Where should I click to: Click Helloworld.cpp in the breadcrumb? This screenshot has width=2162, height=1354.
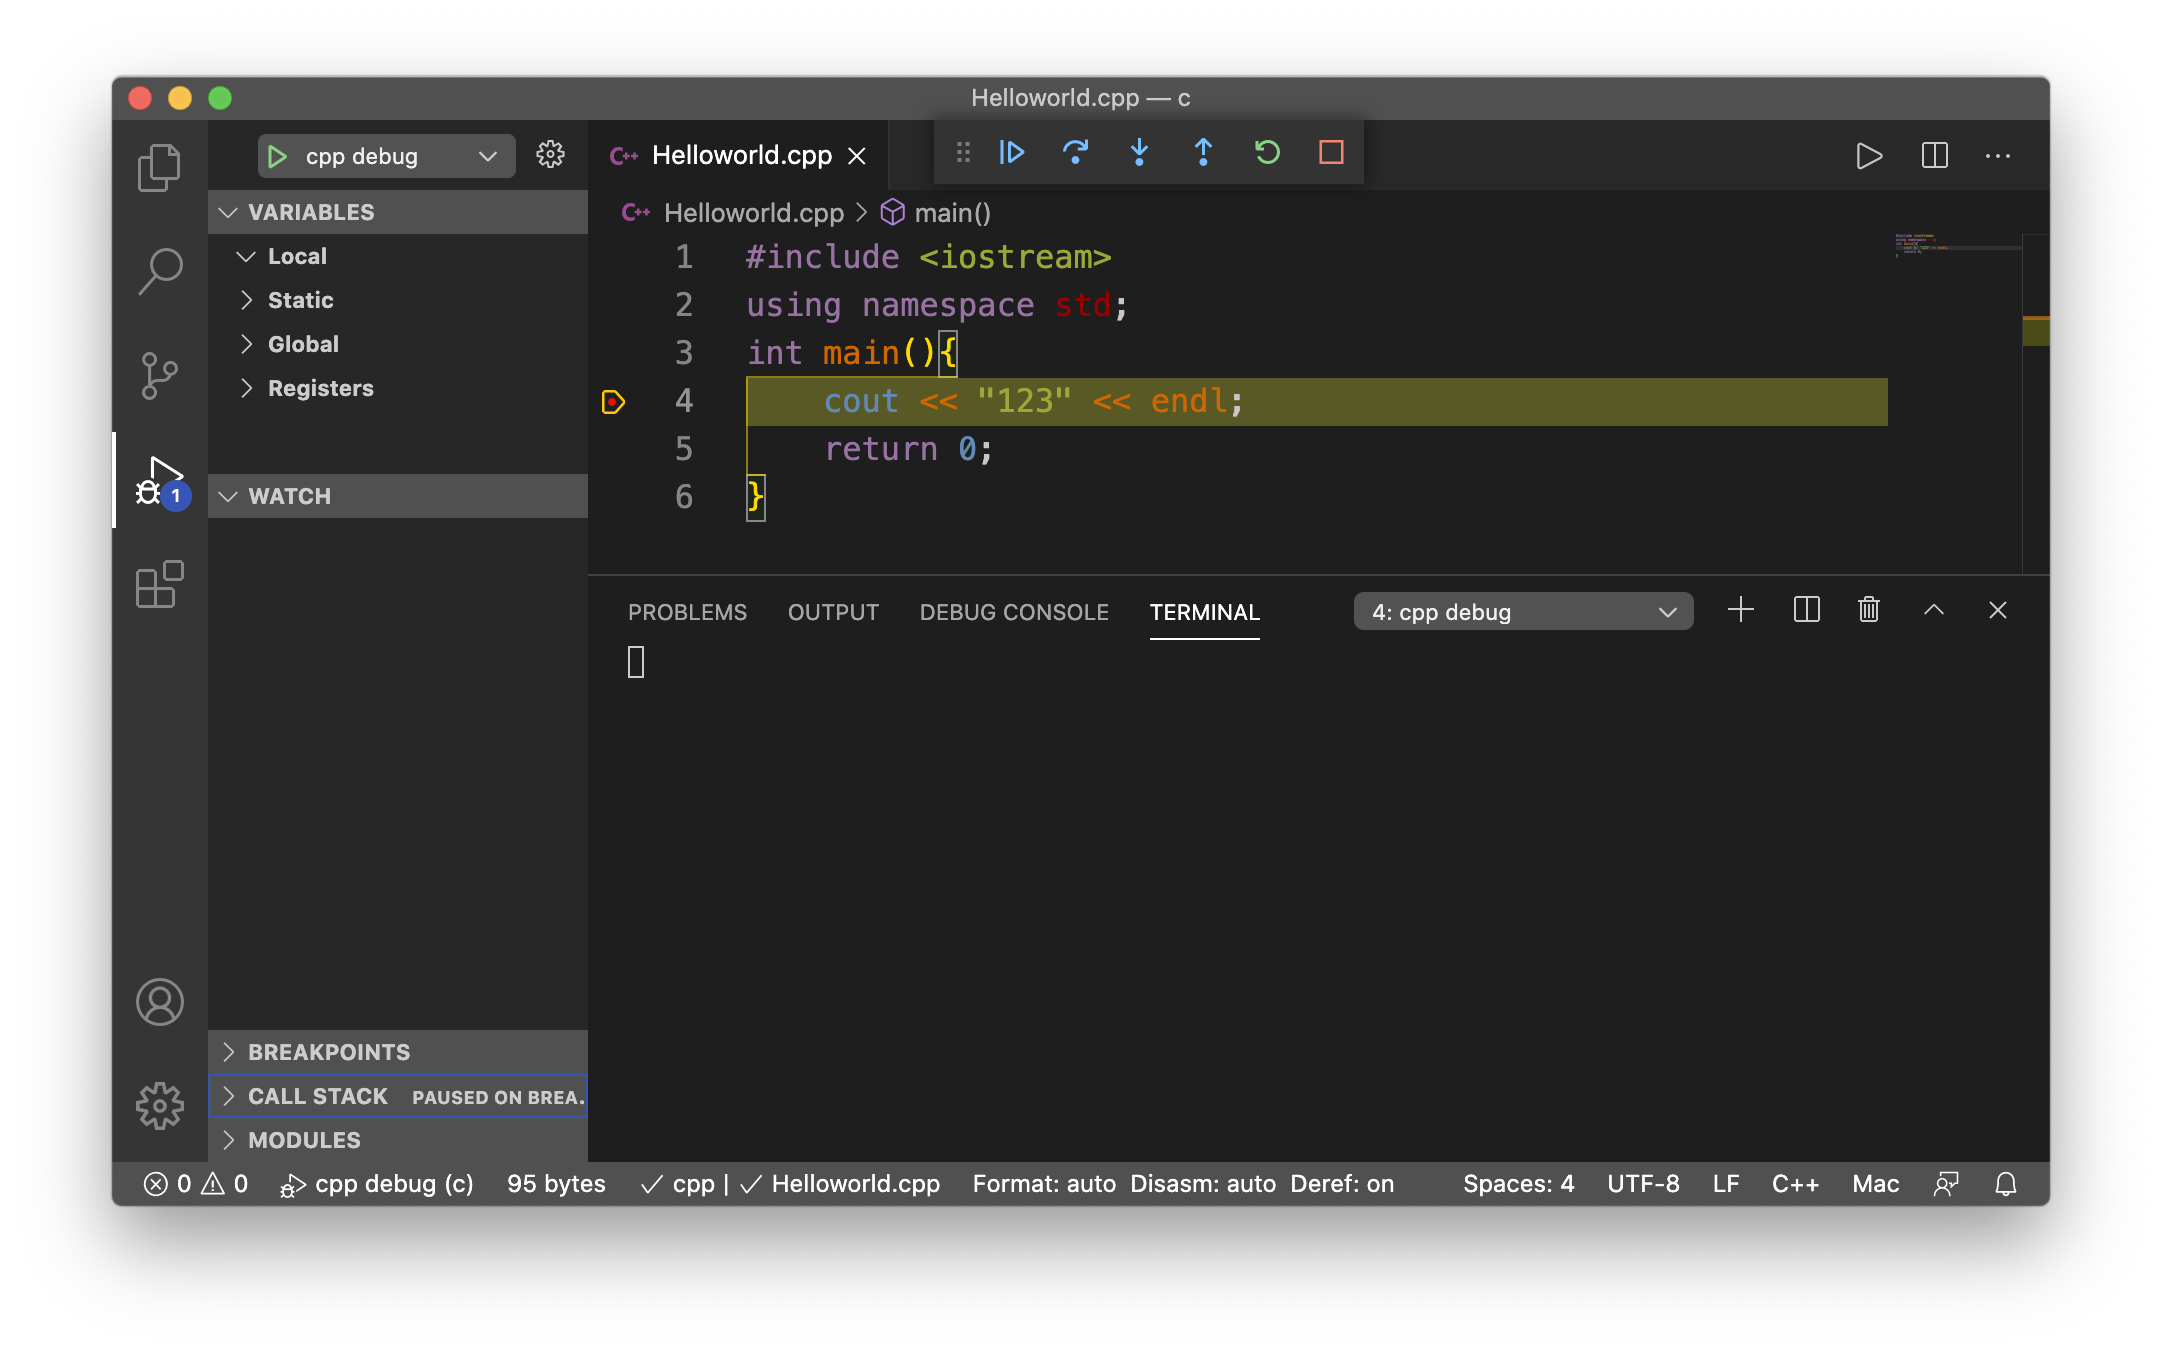[754, 213]
